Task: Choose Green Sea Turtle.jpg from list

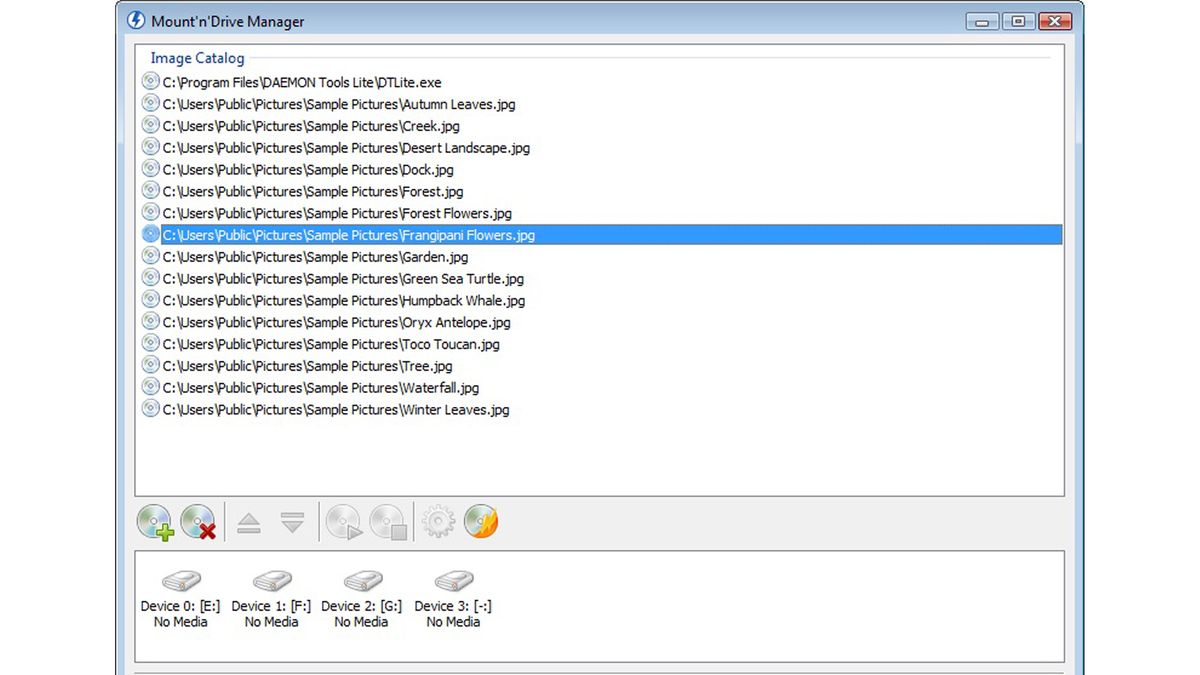Action: (343, 279)
